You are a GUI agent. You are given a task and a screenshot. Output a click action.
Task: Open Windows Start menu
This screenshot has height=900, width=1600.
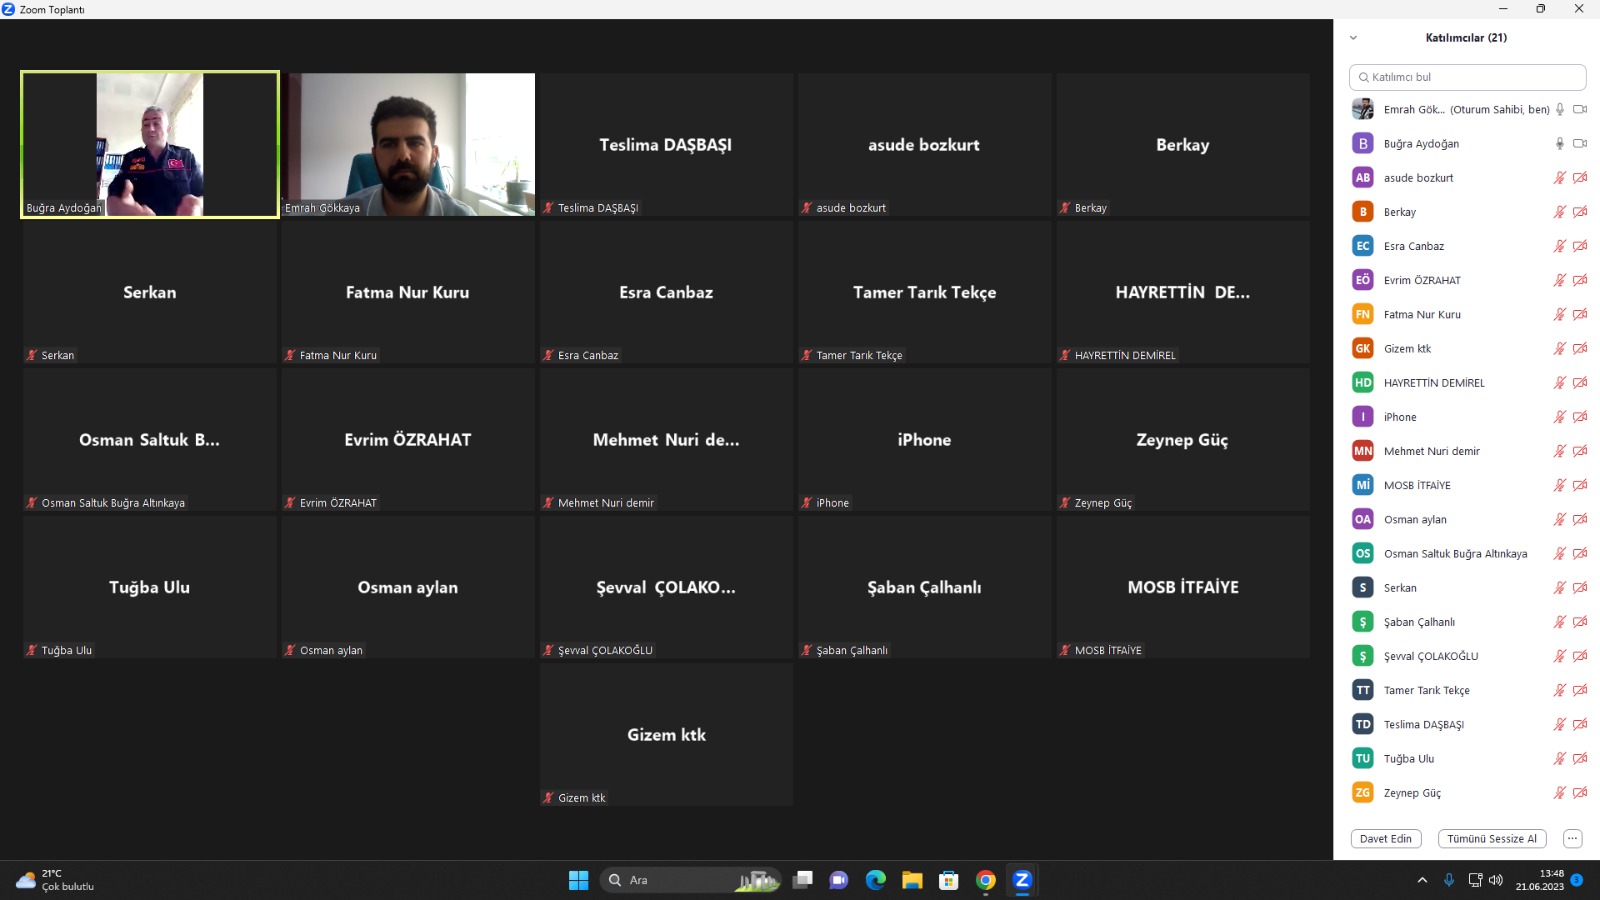point(579,880)
